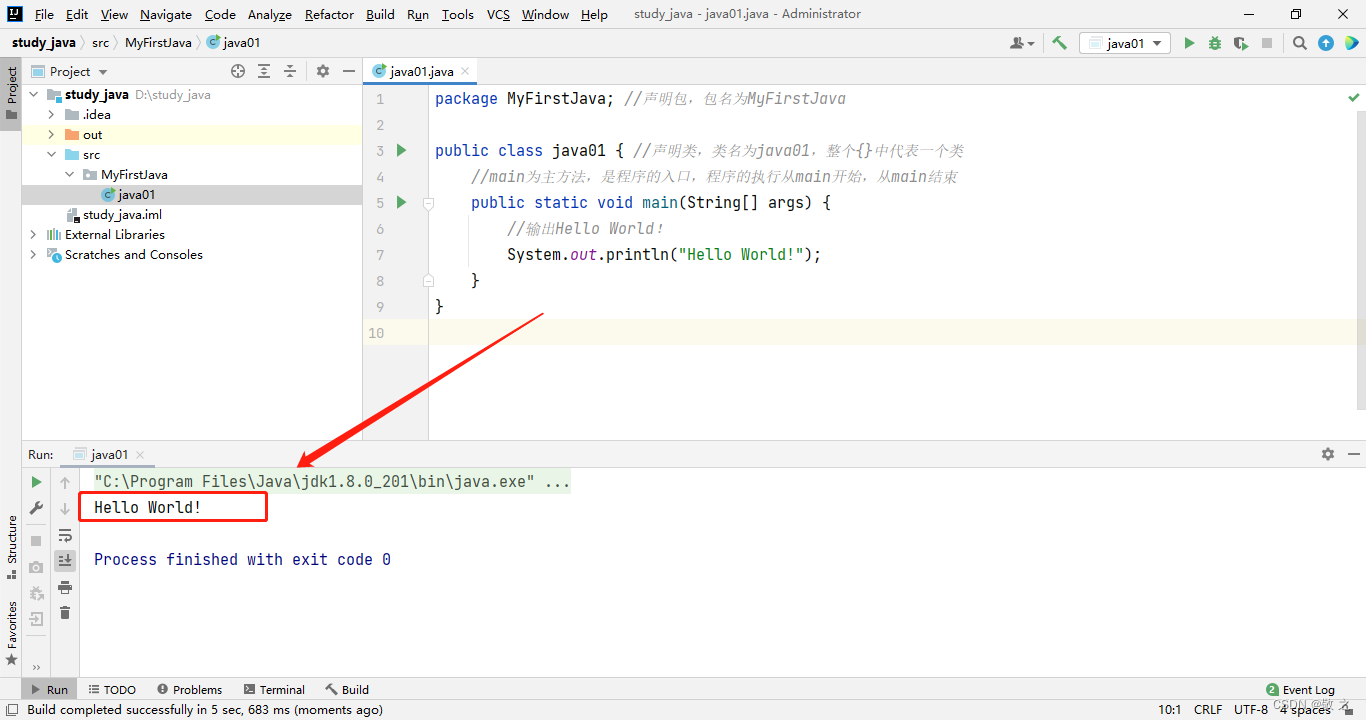This screenshot has width=1366, height=720.
Task: Click the run gutter arrow beside main method
Action: tap(402, 202)
